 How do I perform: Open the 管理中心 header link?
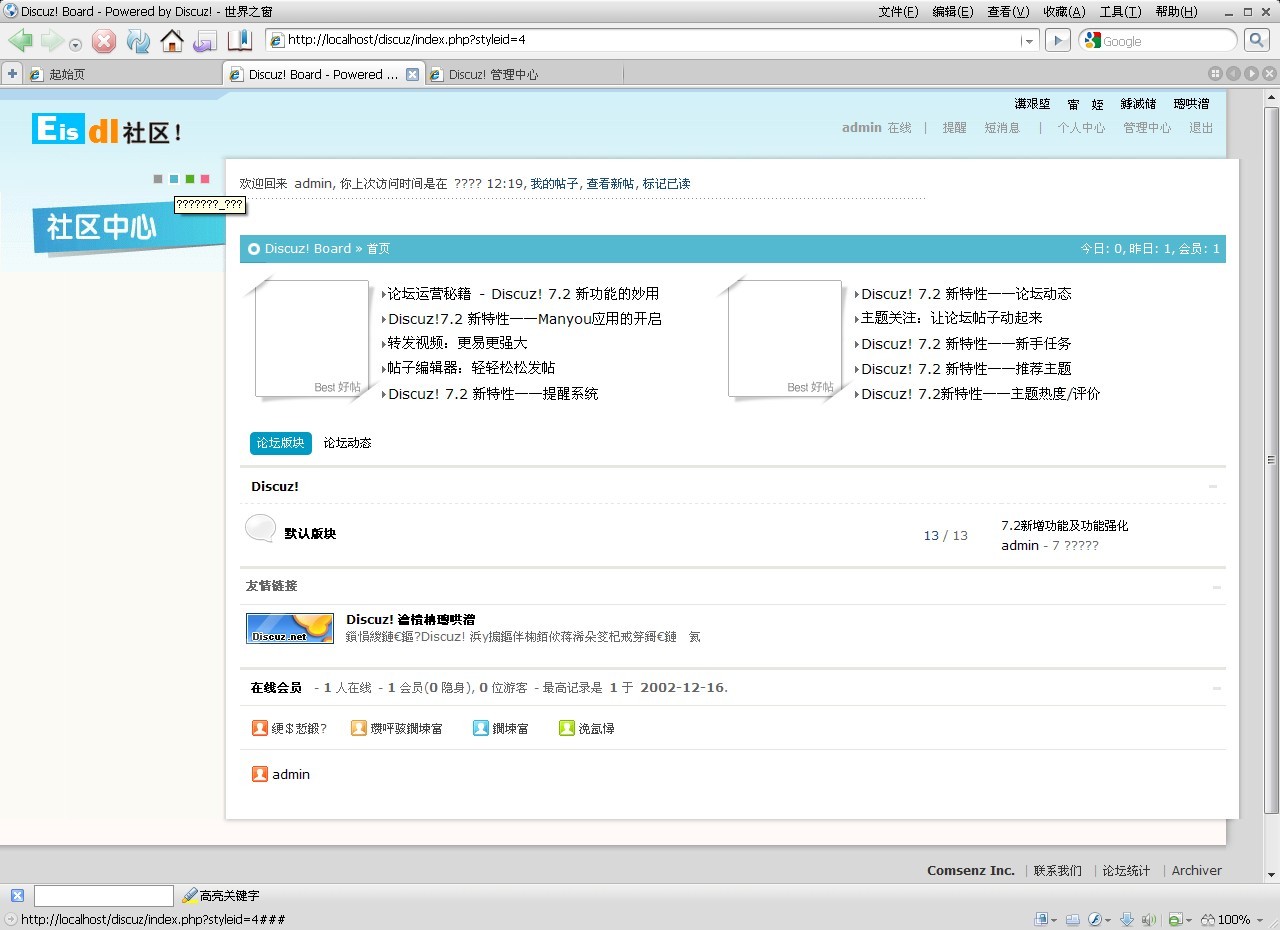tap(1146, 128)
